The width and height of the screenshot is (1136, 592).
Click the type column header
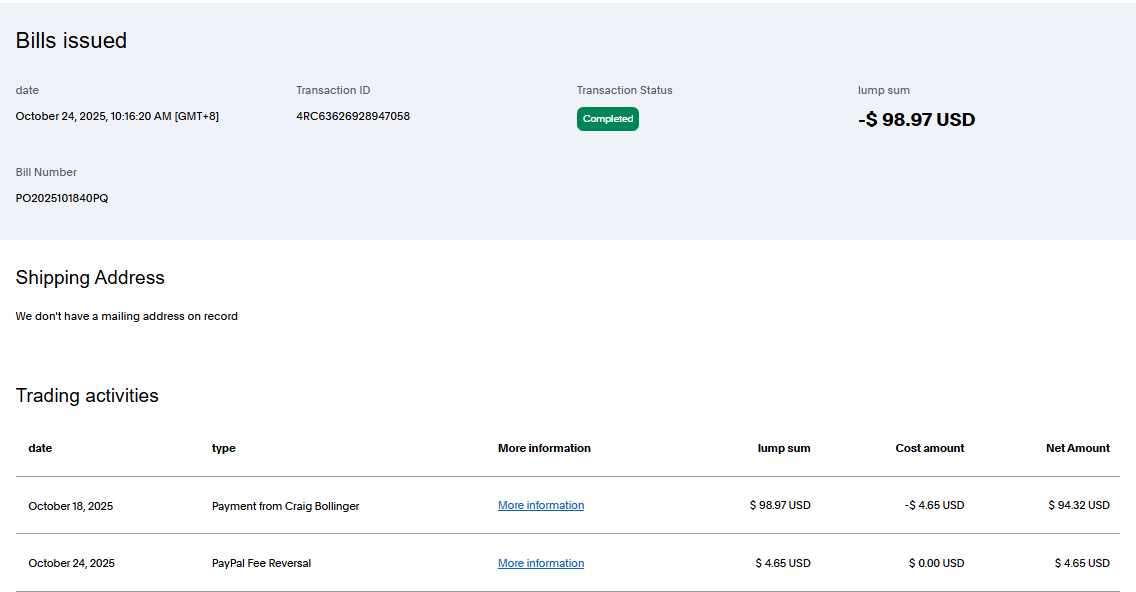224,448
